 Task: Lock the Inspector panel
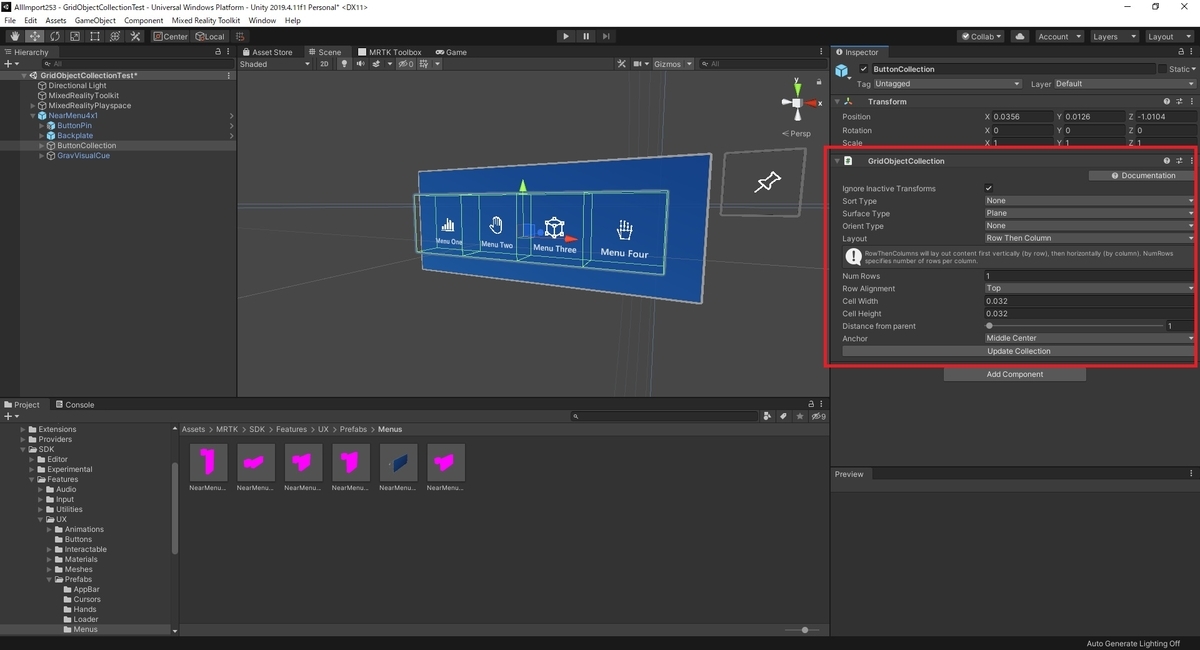[1179, 52]
